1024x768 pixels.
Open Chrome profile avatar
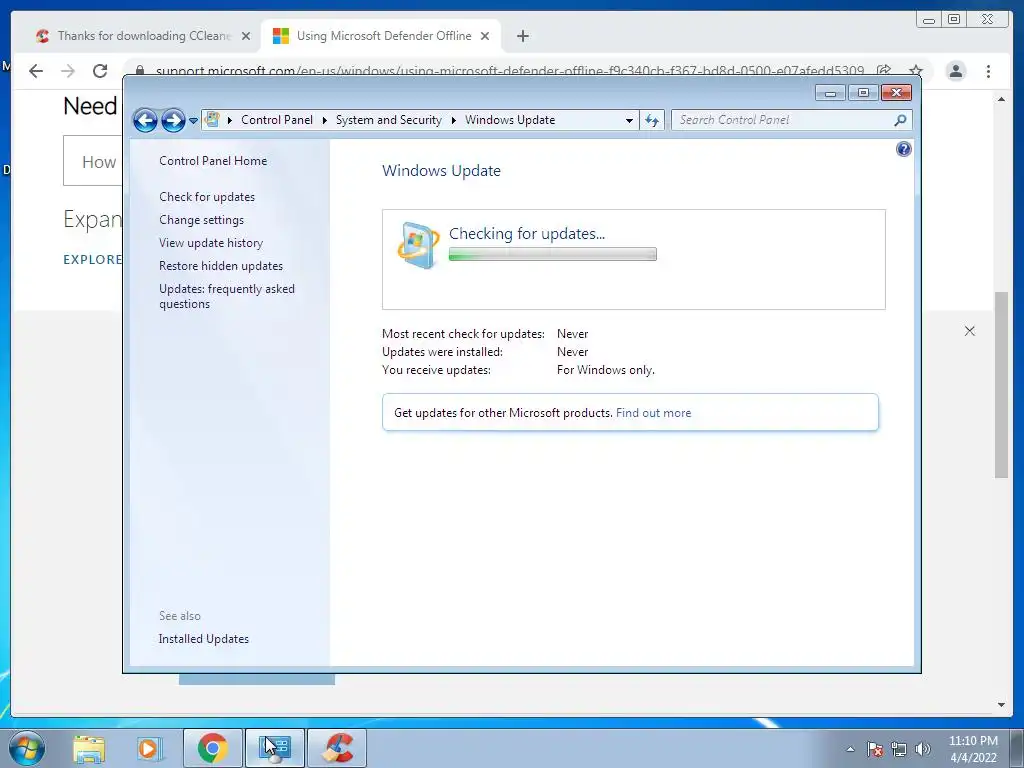pyautogui.click(x=955, y=71)
